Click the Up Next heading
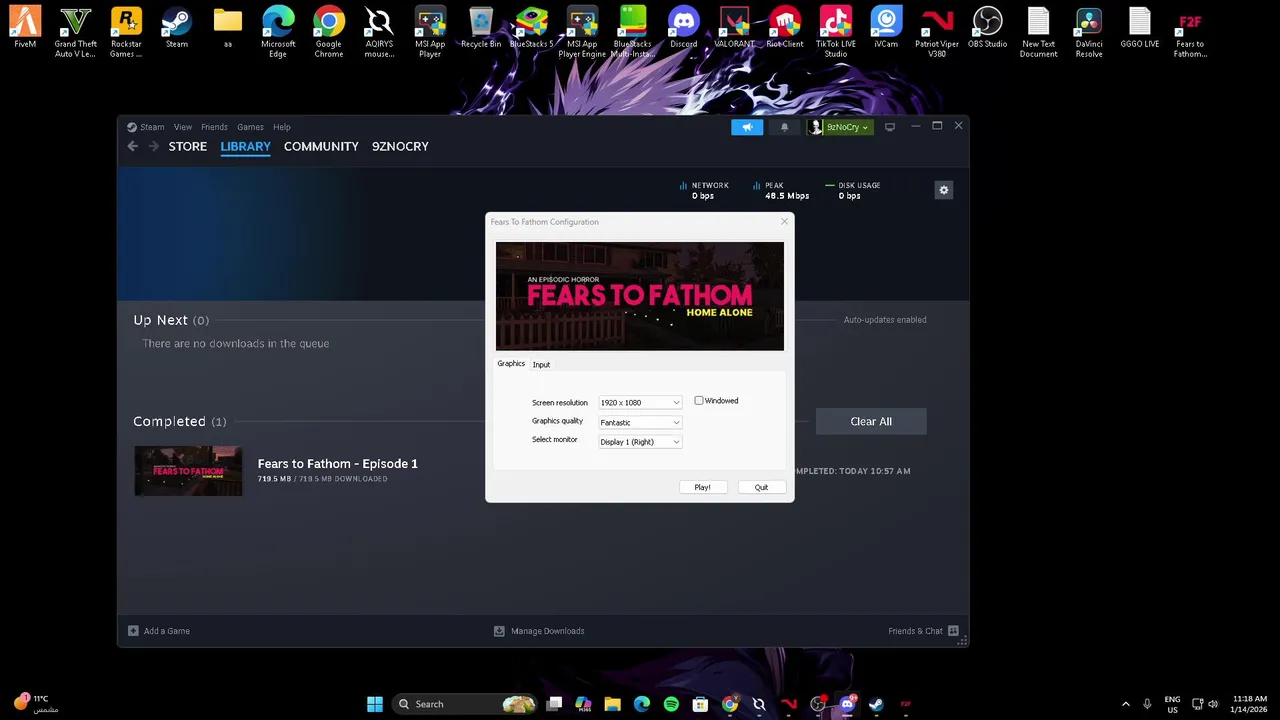This screenshot has width=1280, height=720. 161,320
